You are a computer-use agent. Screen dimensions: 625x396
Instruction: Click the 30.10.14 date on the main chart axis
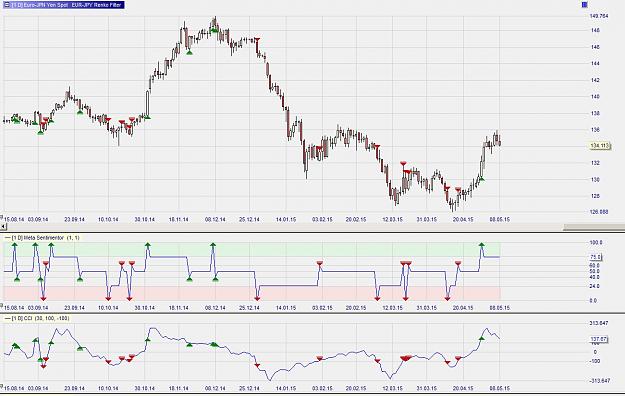click(144, 219)
